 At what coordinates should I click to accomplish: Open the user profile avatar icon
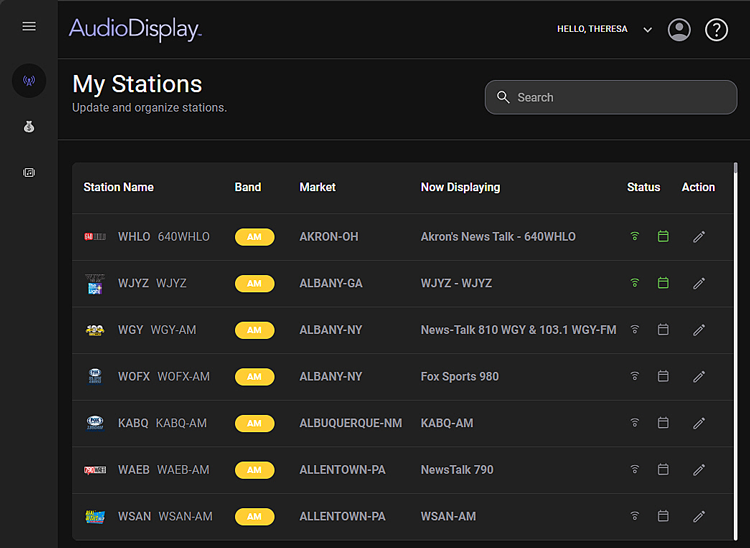(x=679, y=30)
